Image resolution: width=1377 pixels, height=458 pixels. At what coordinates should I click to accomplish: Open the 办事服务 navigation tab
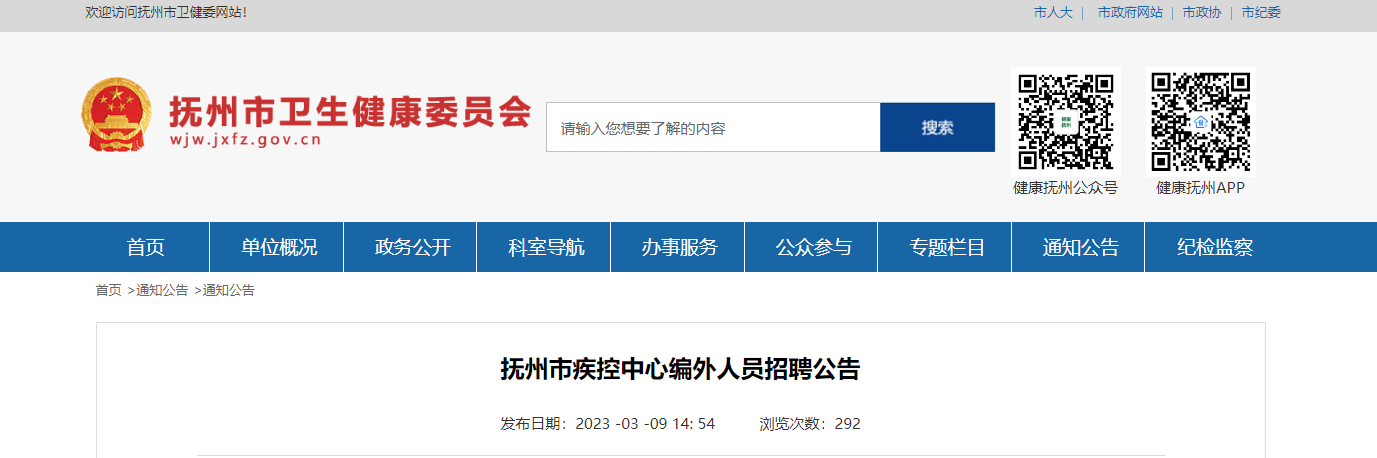pos(679,247)
